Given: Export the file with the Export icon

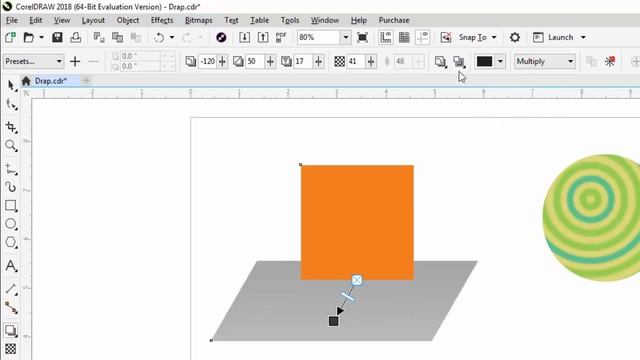Looking at the screenshot, I should pyautogui.click(x=263, y=38).
